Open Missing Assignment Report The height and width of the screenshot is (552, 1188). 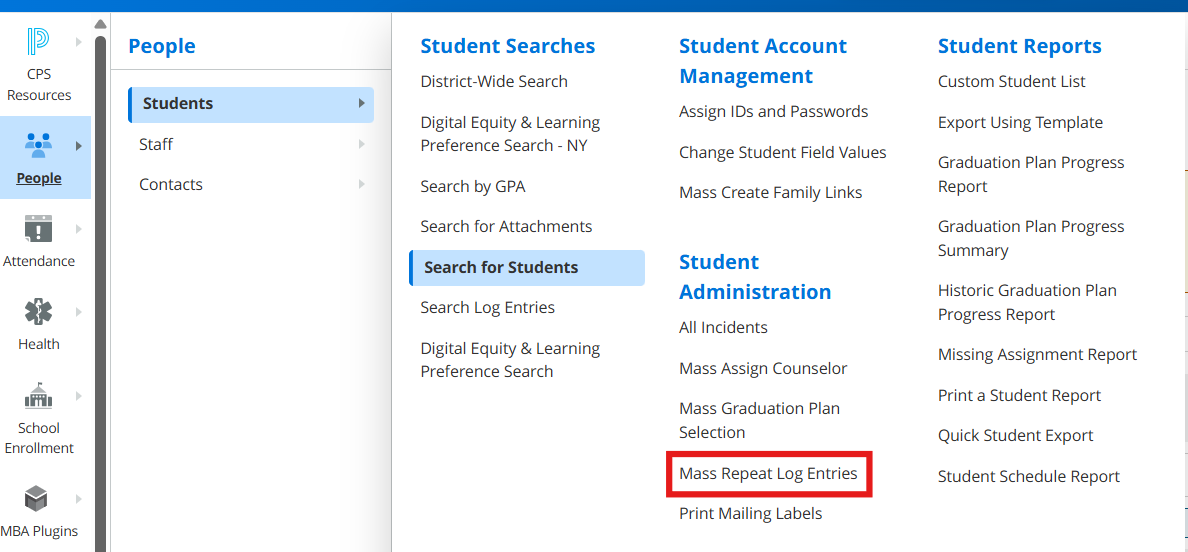tap(1037, 354)
